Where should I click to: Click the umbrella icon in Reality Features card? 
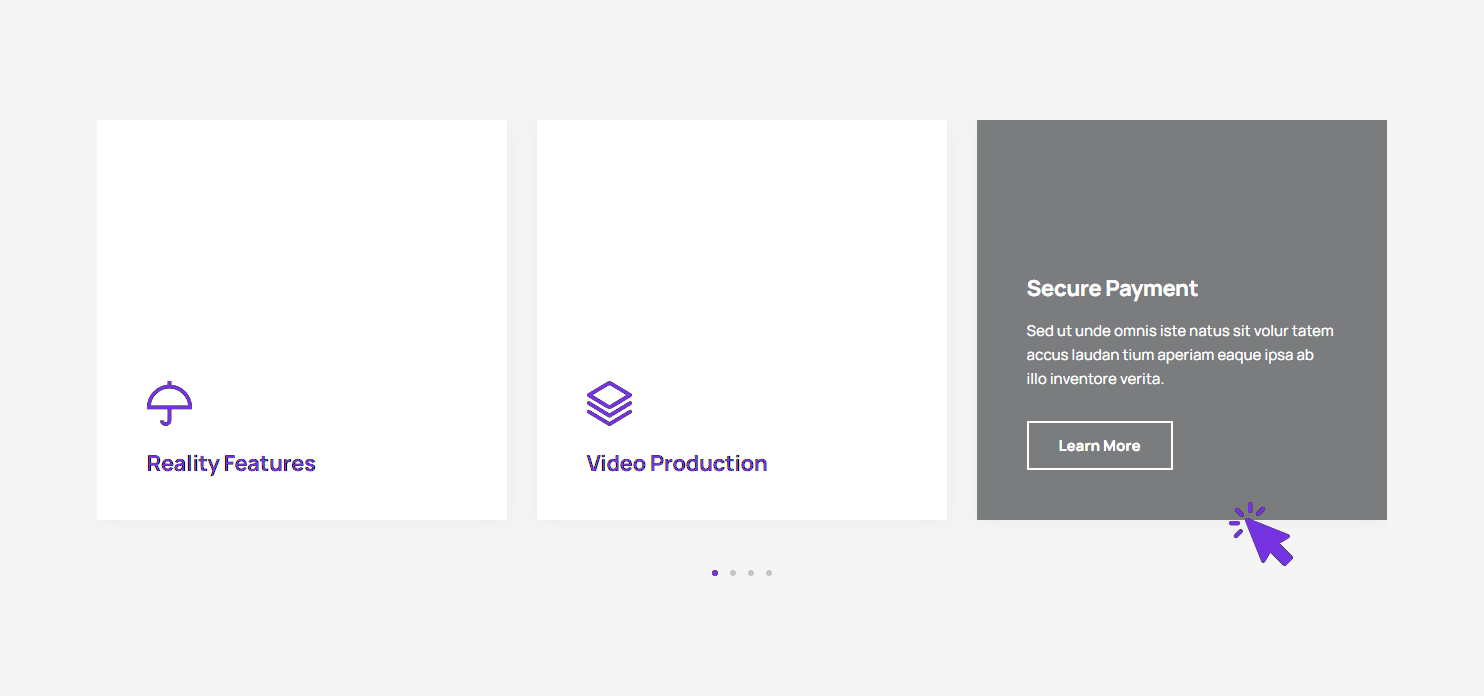169,403
